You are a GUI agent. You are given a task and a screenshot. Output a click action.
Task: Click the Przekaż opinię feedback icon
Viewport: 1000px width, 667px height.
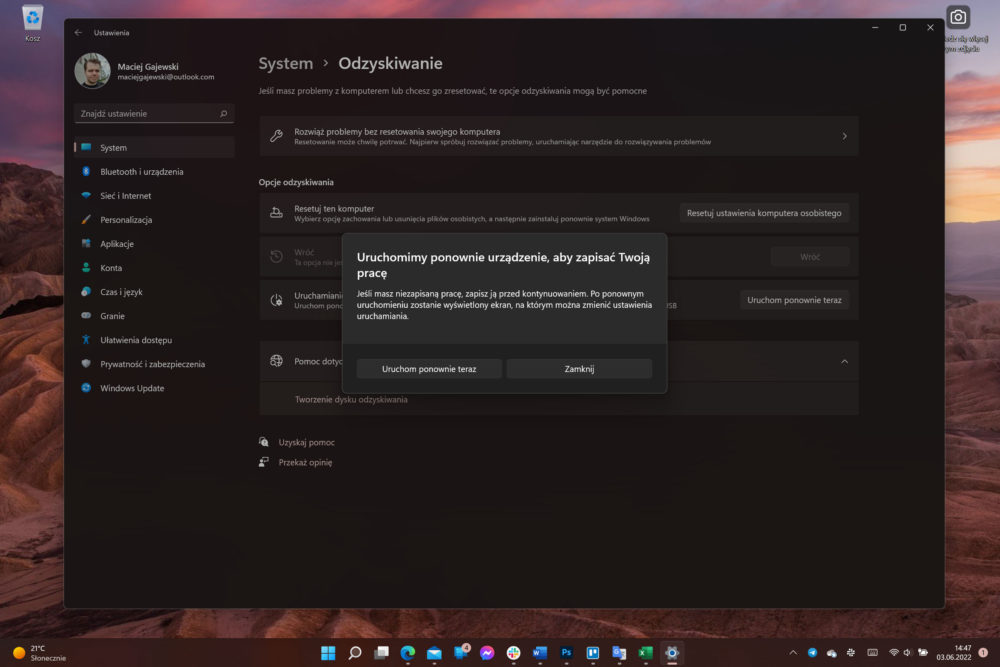(x=263, y=462)
